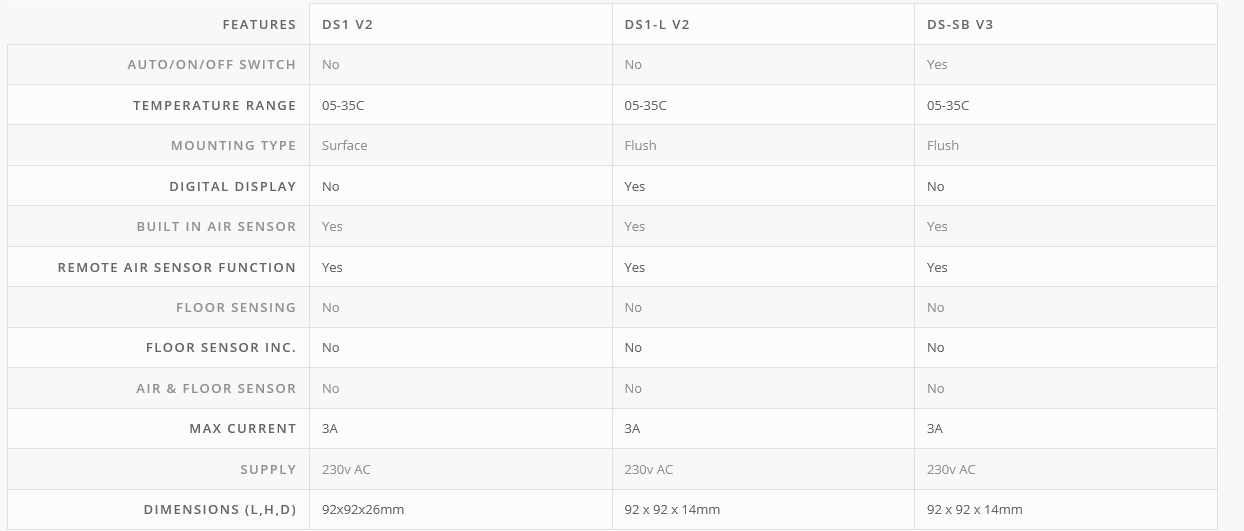Image resolution: width=1244 pixels, height=531 pixels.
Task: Click the 92x92x26mm dimensions cell
Action: 363,510
